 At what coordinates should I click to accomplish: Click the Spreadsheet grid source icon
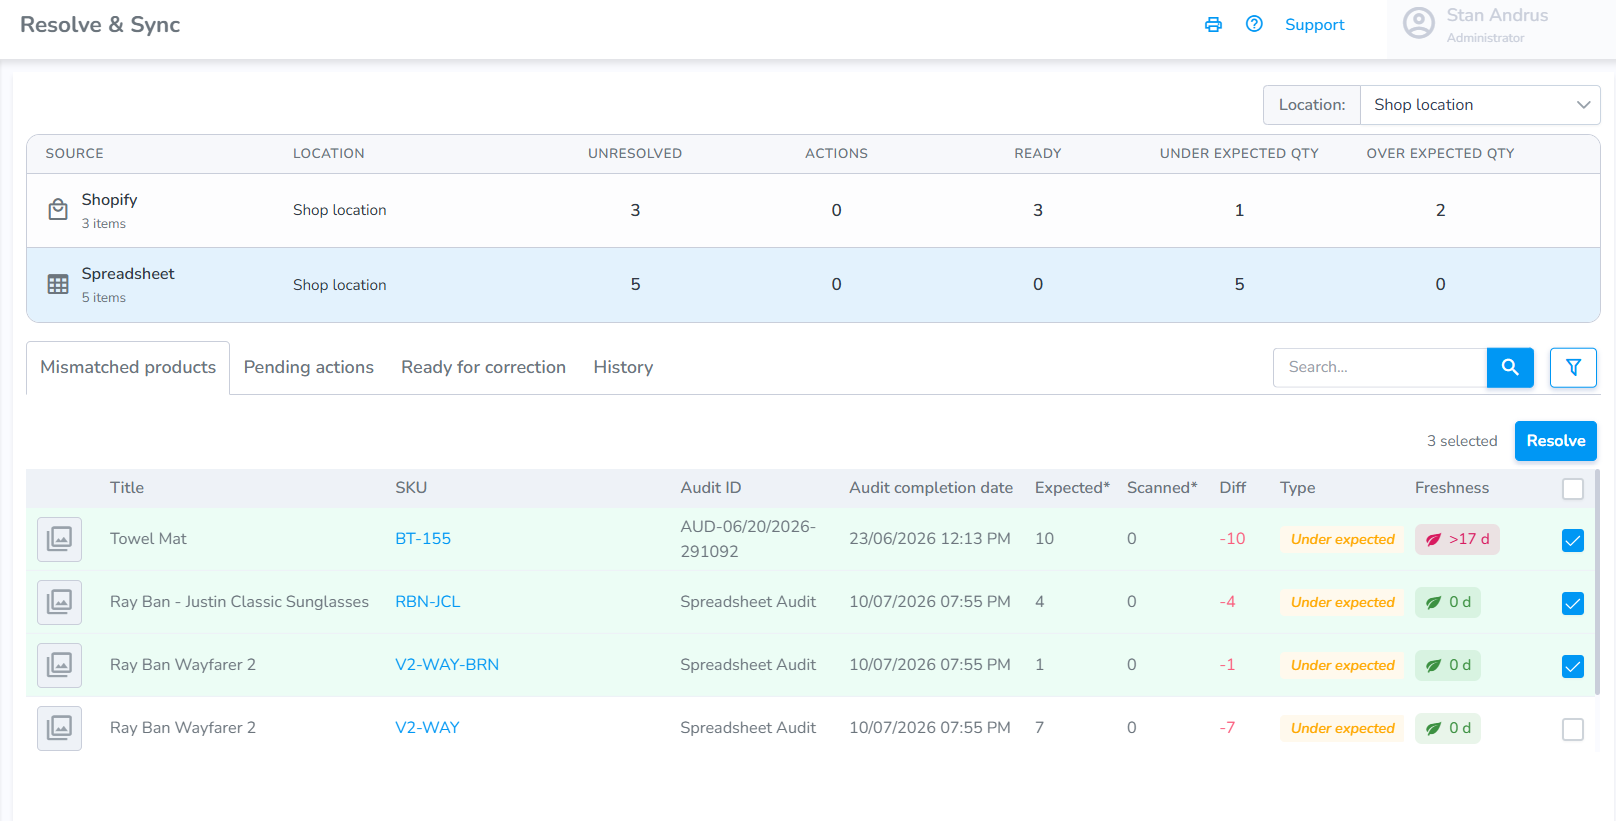coord(58,284)
